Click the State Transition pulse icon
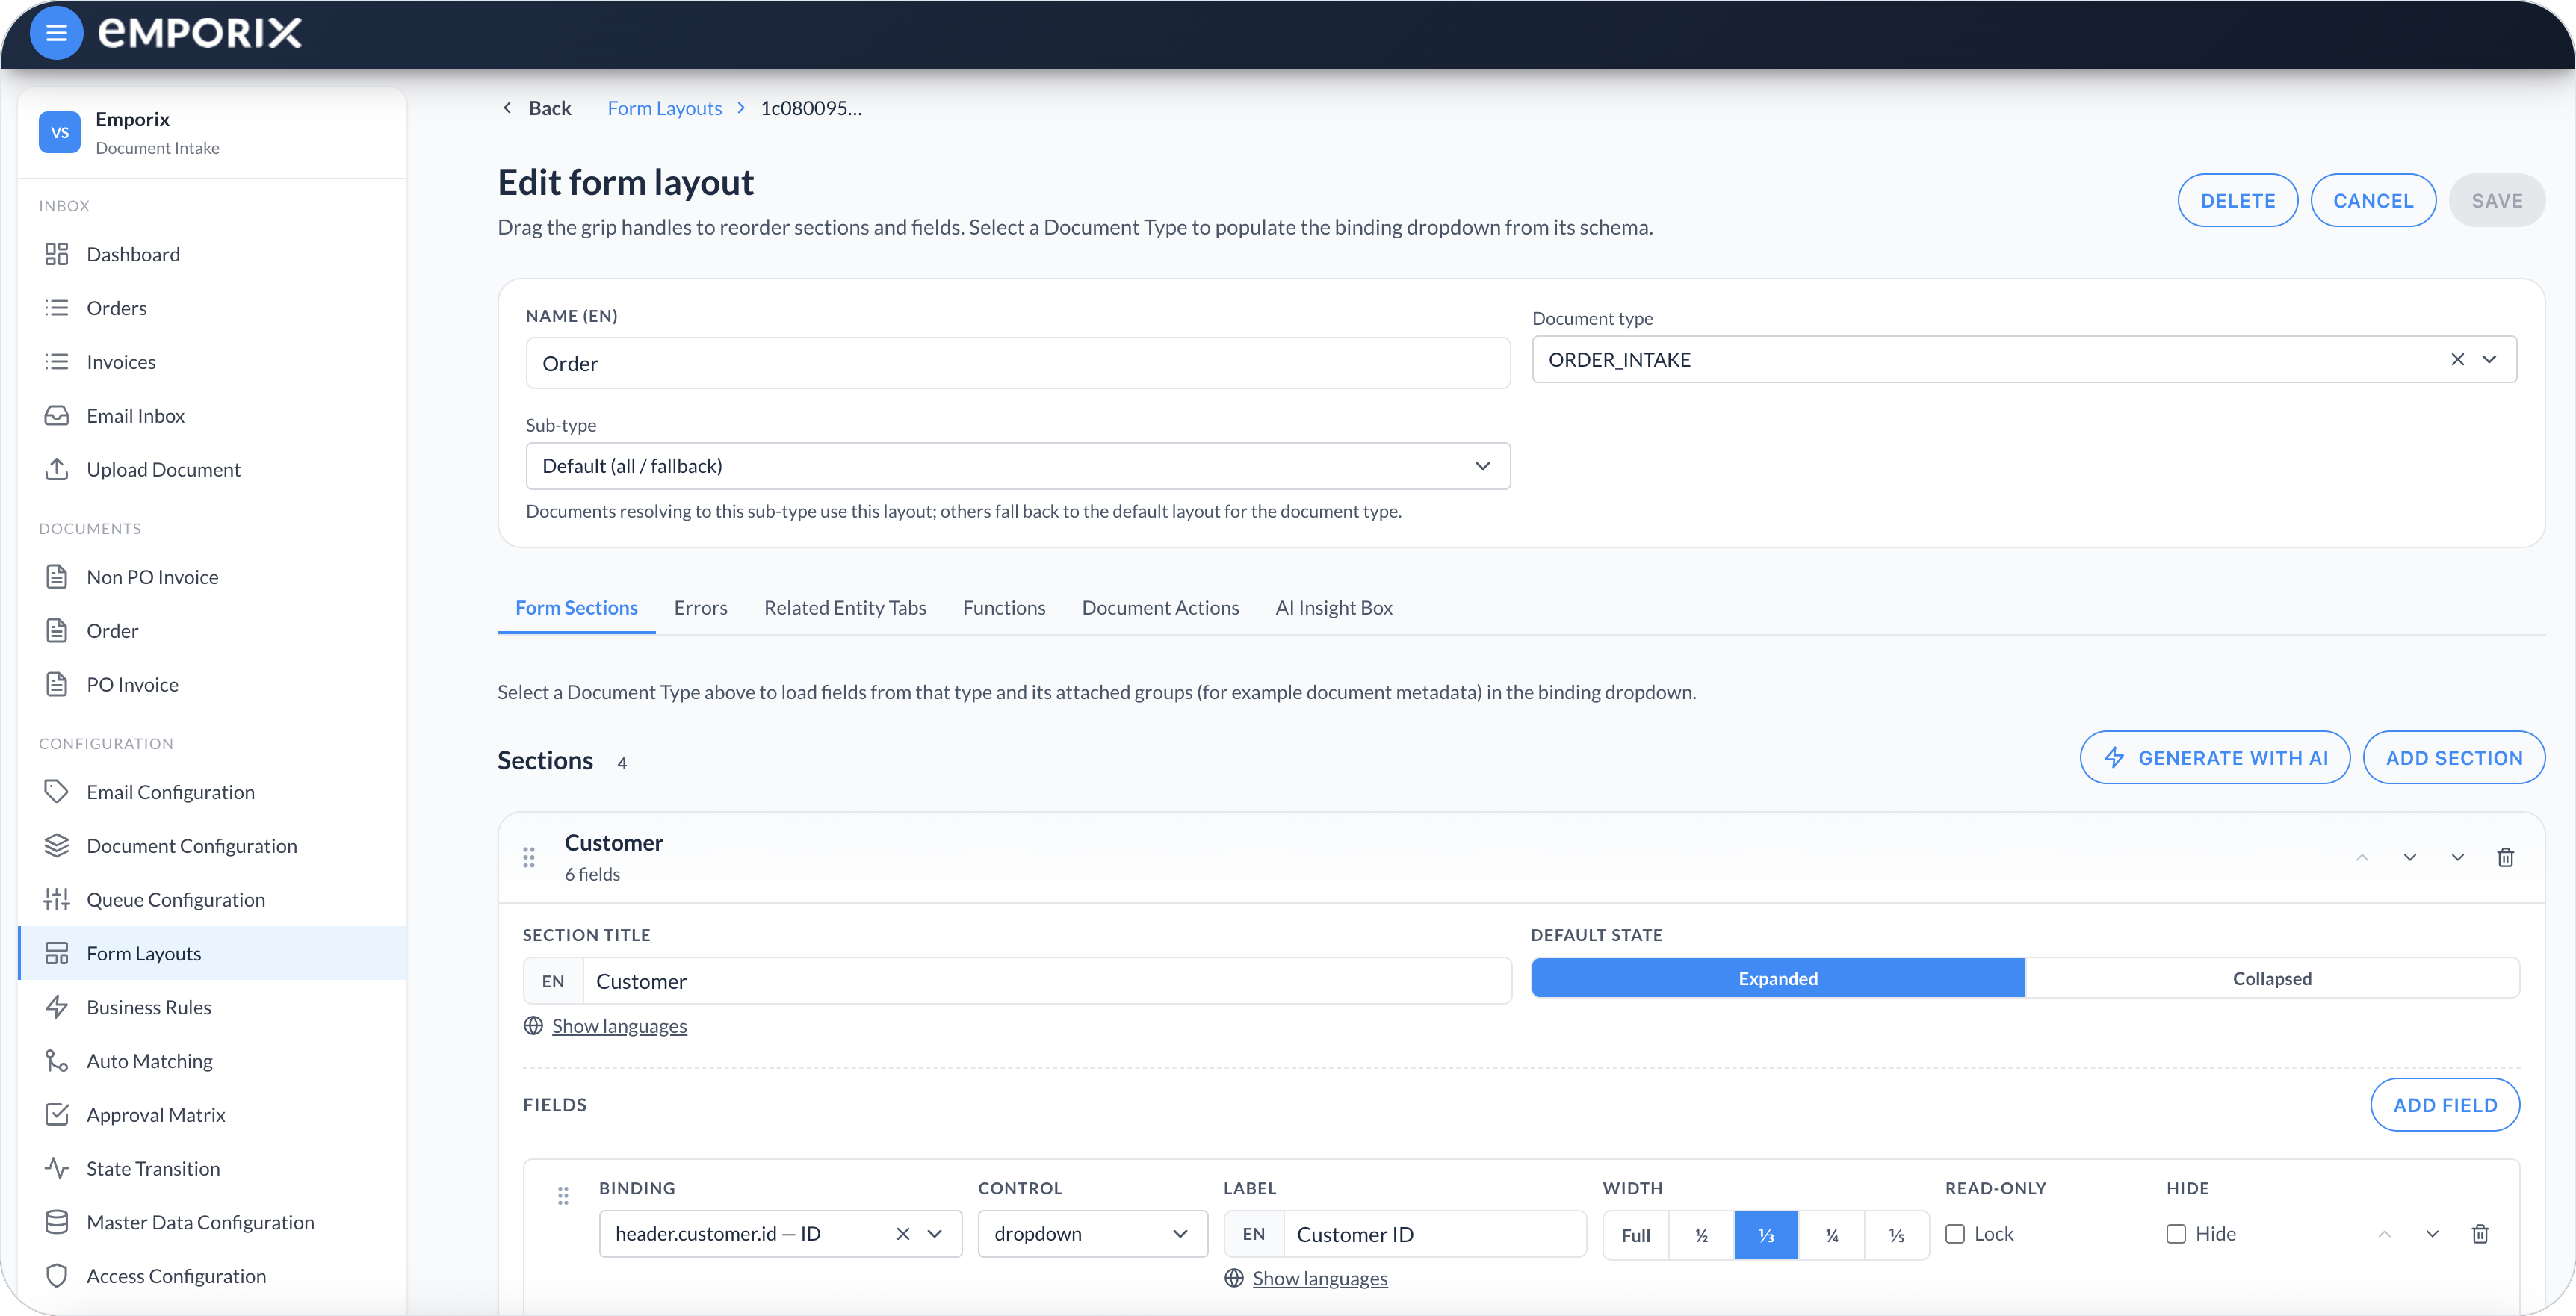 [x=57, y=1168]
